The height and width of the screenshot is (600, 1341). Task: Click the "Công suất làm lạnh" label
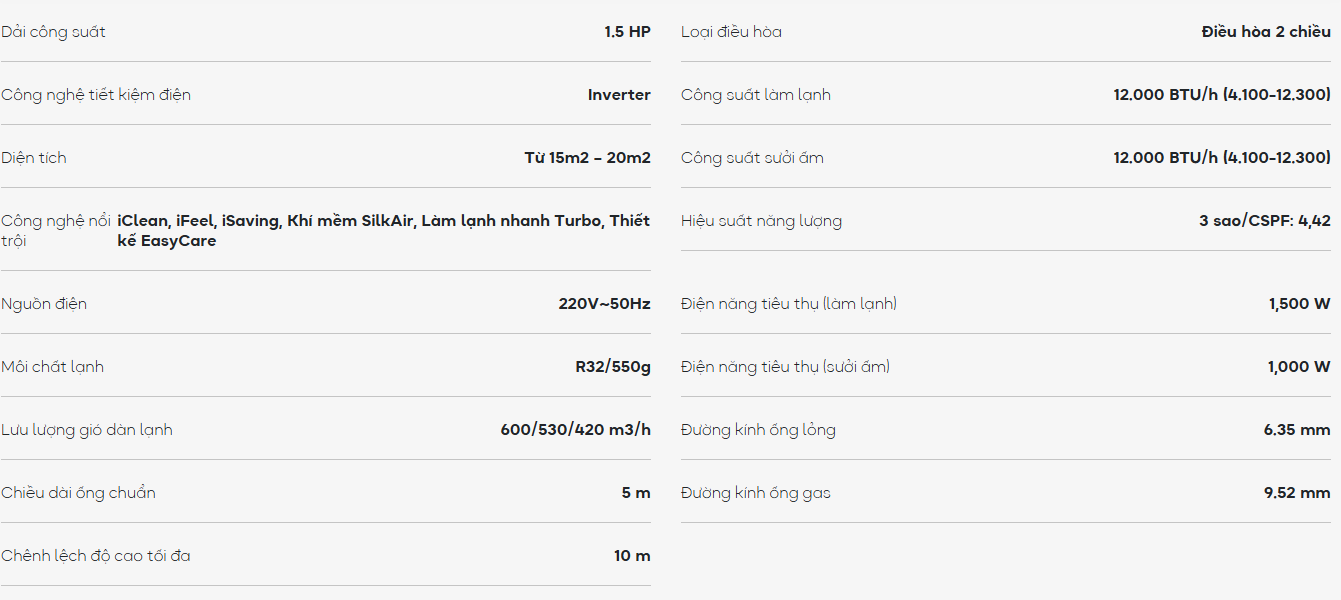click(x=755, y=95)
